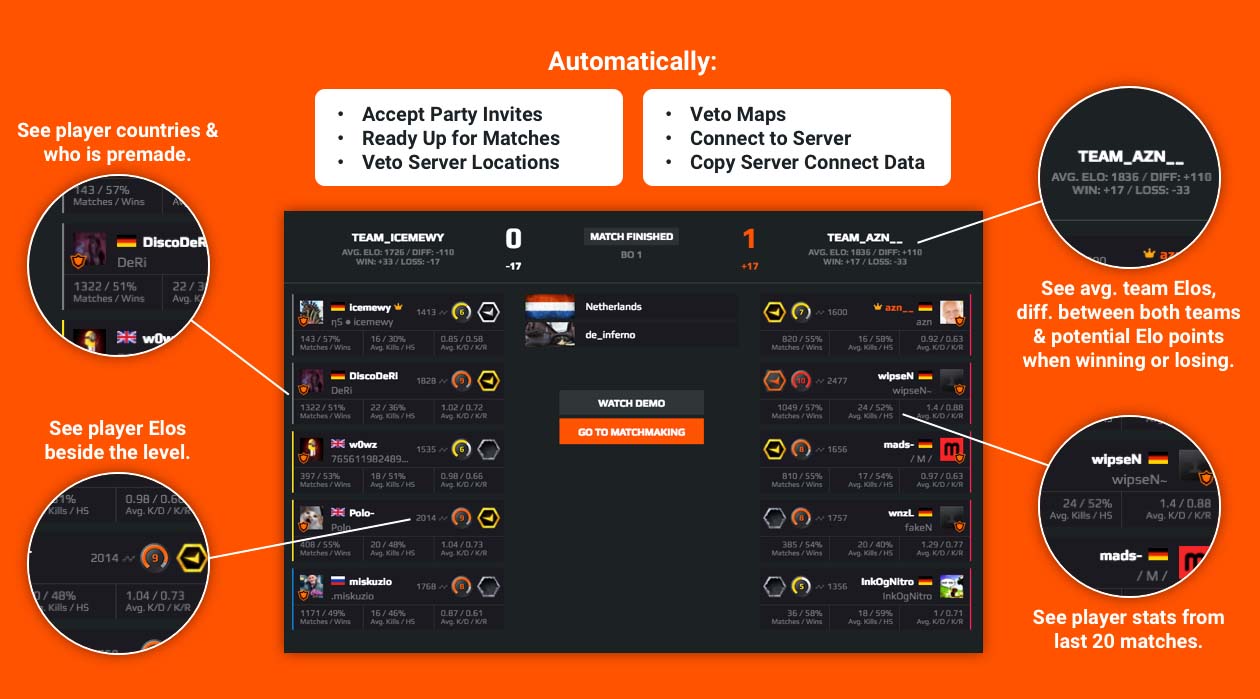Click the level 9 badge beside Polo-
This screenshot has width=1260, height=699.
point(461,517)
